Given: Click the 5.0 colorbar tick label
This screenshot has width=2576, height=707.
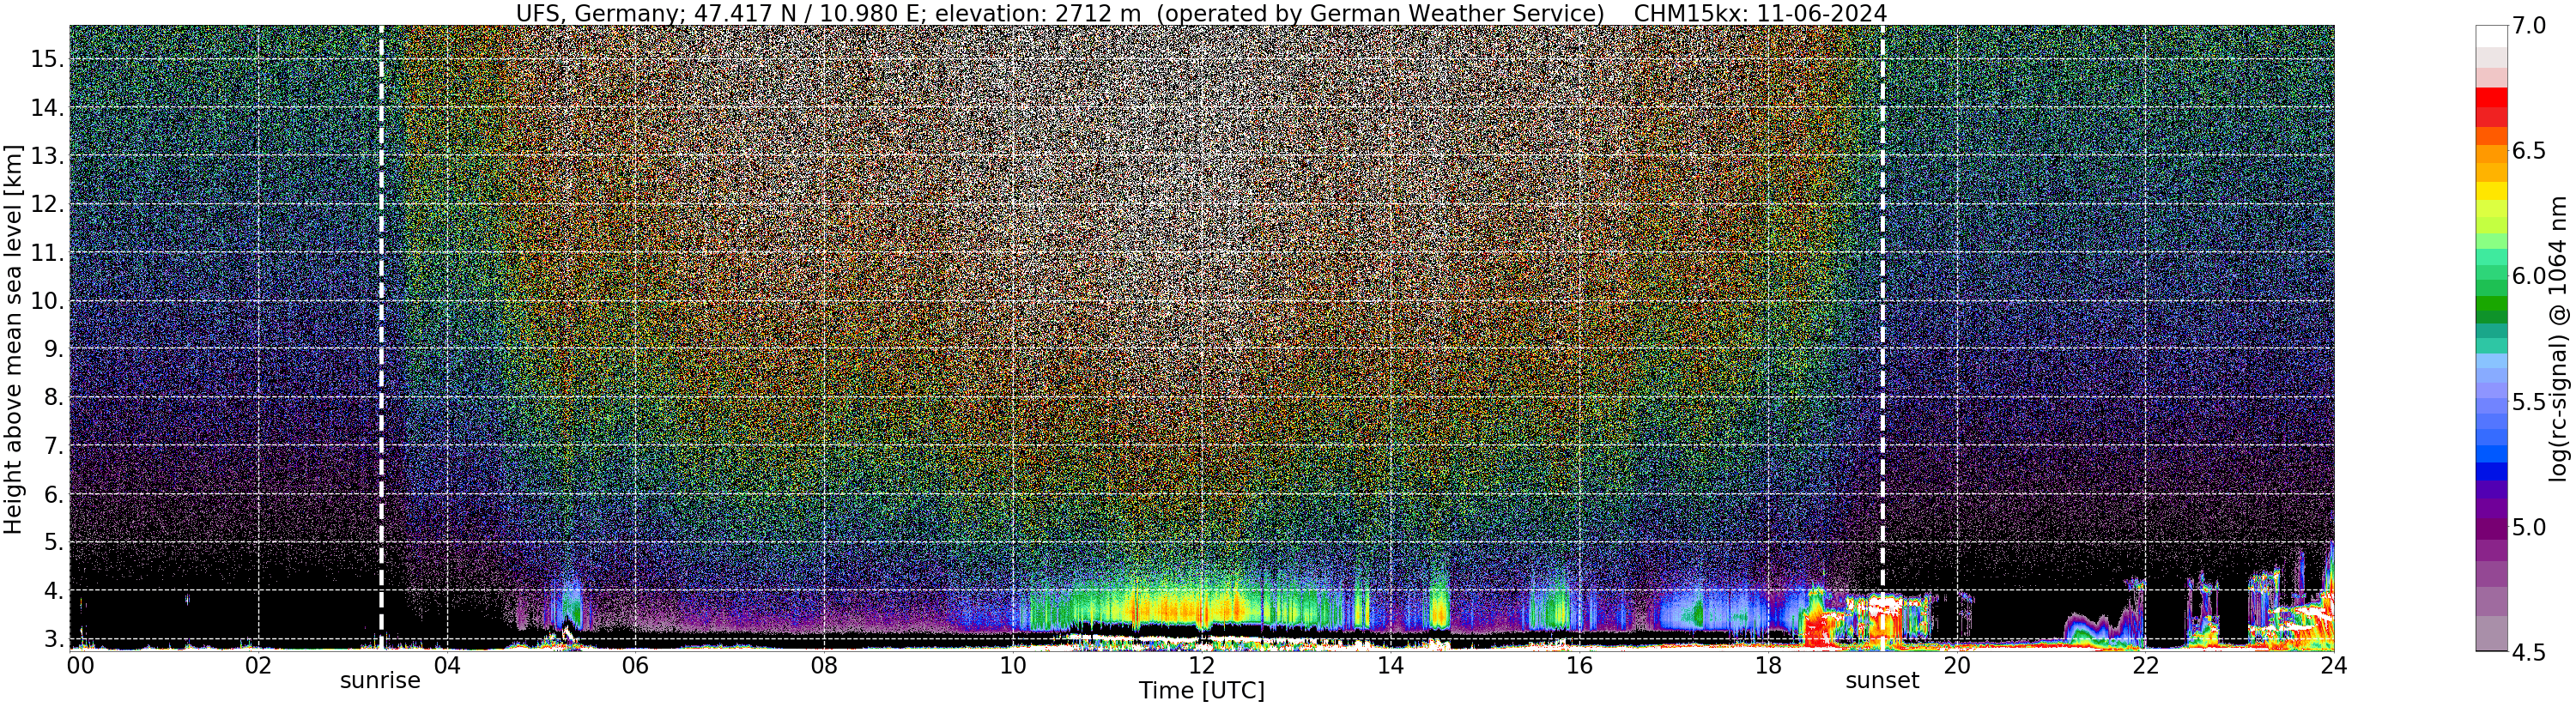Looking at the screenshot, I should pyautogui.click(x=2529, y=527).
